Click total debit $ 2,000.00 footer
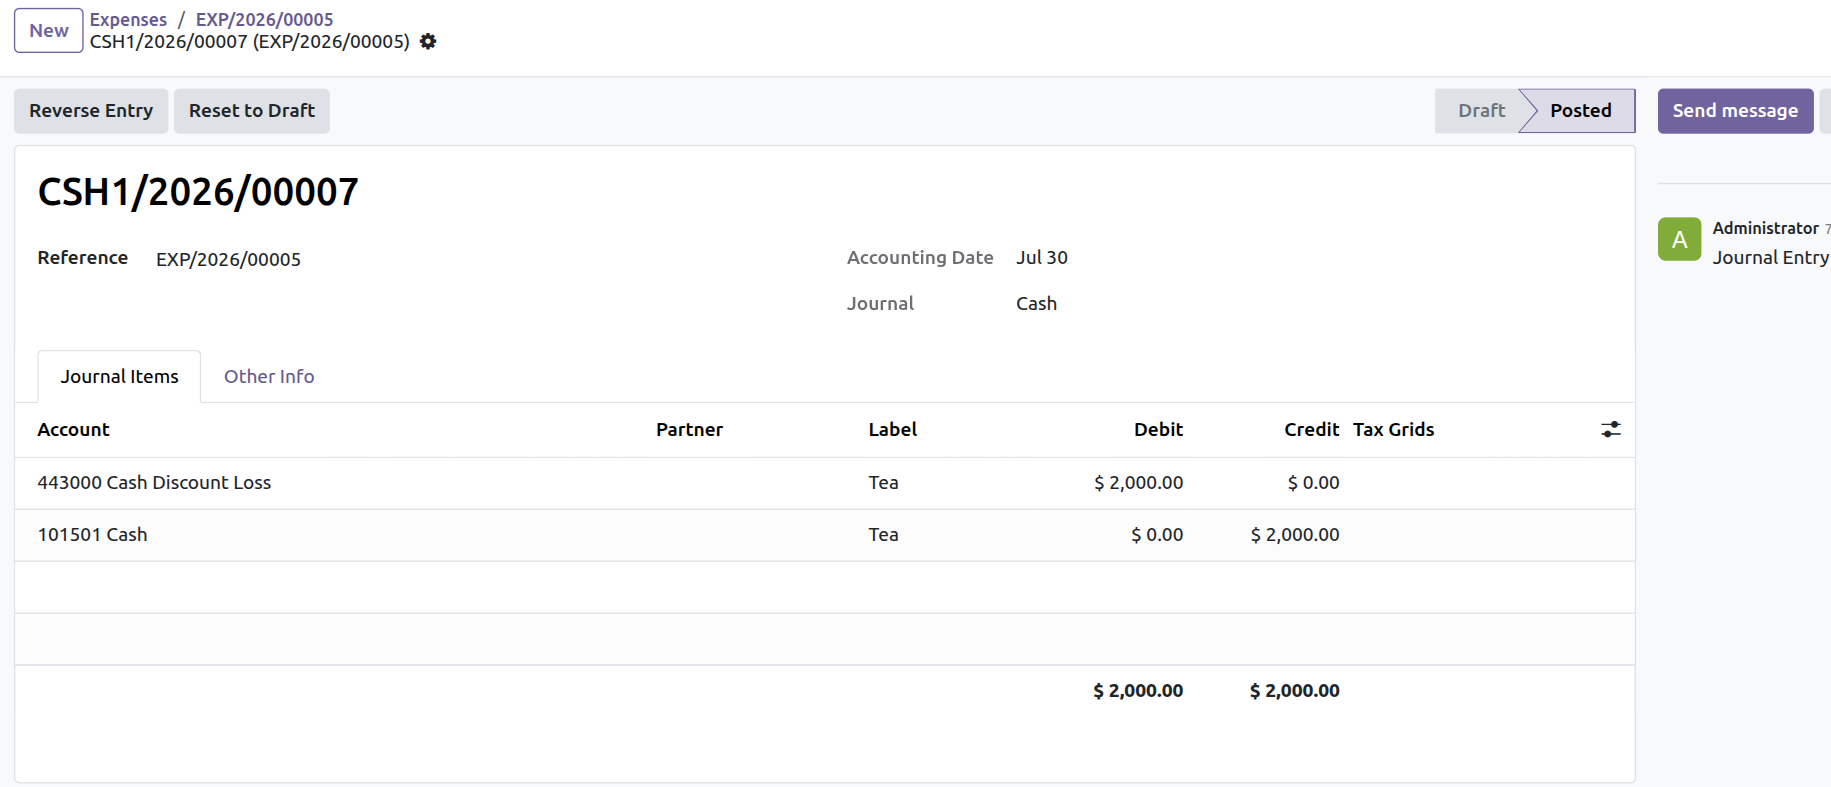Screen dimensions: 1831x787 tap(1138, 691)
